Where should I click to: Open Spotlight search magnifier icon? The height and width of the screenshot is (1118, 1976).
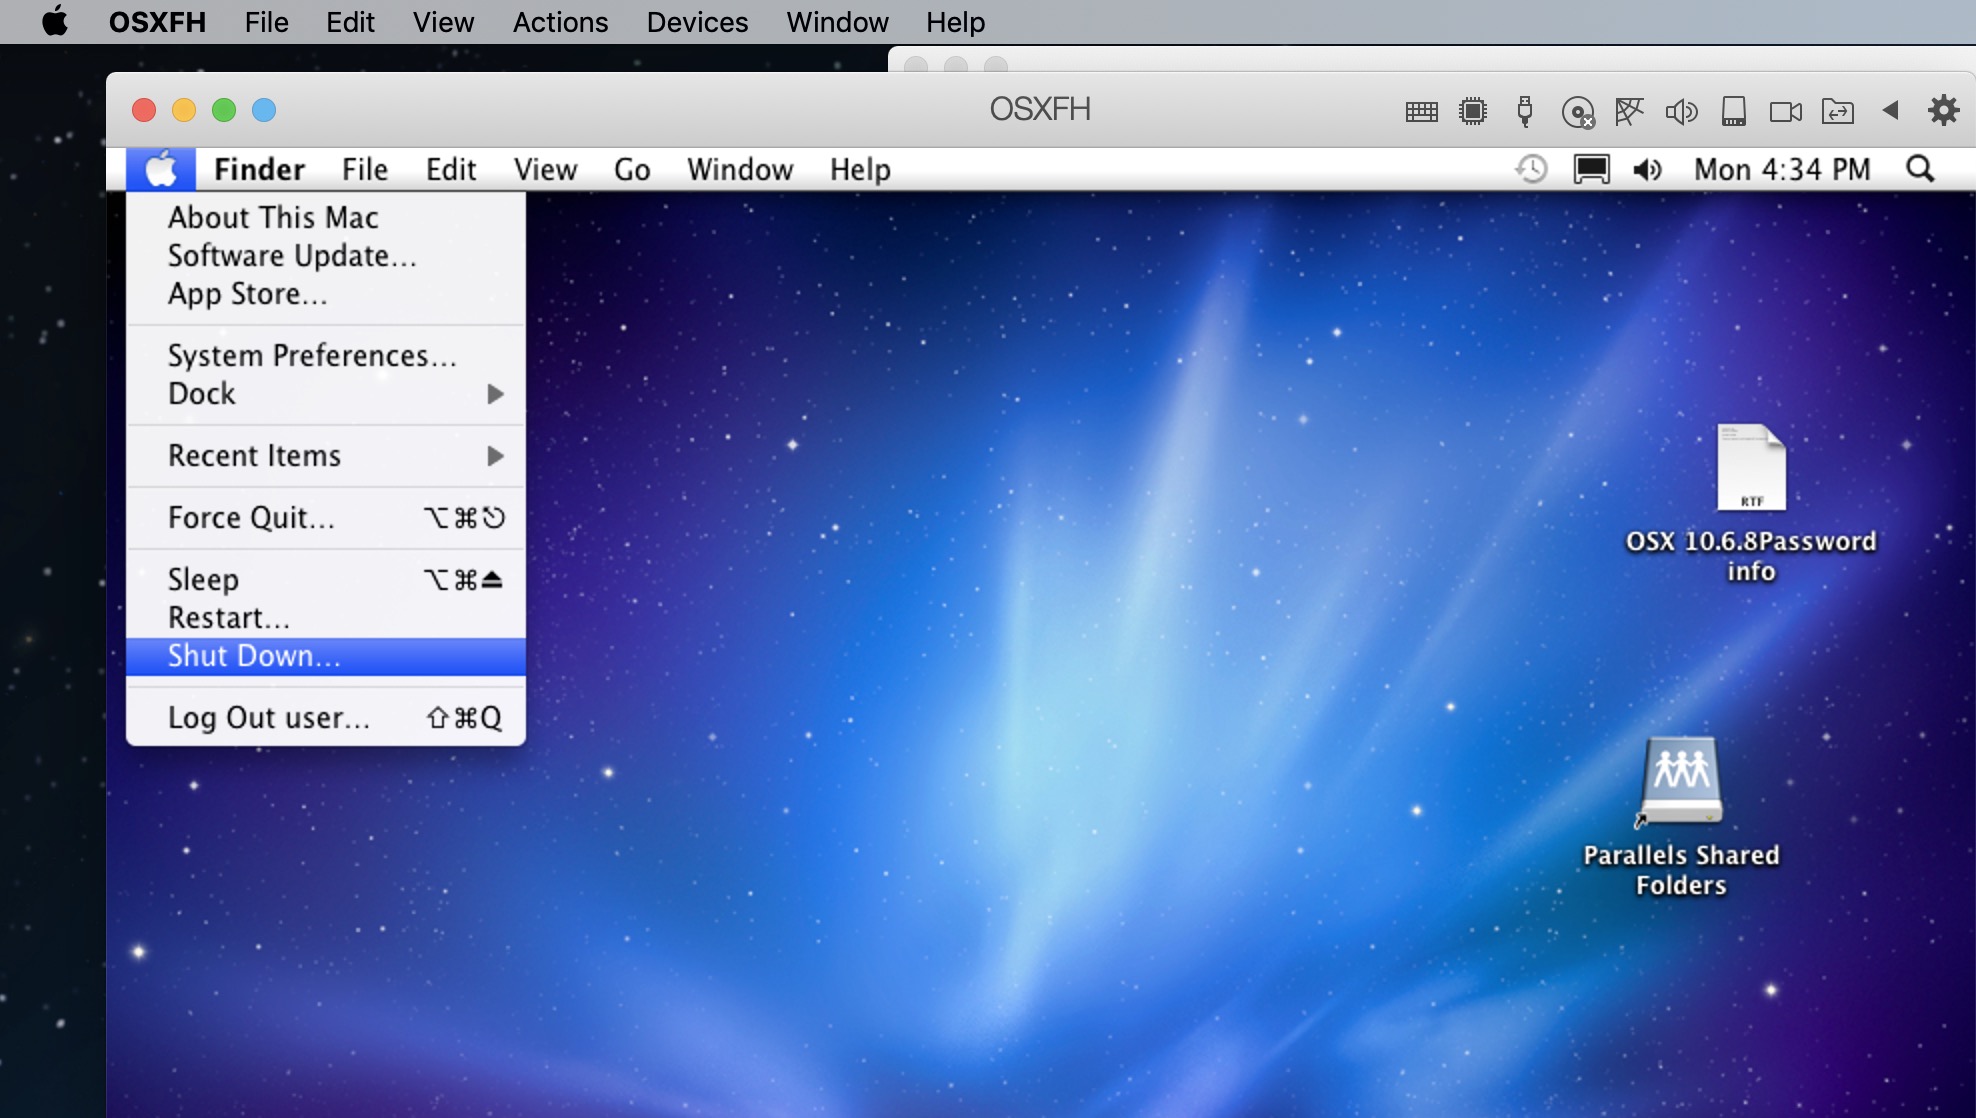click(x=1920, y=169)
